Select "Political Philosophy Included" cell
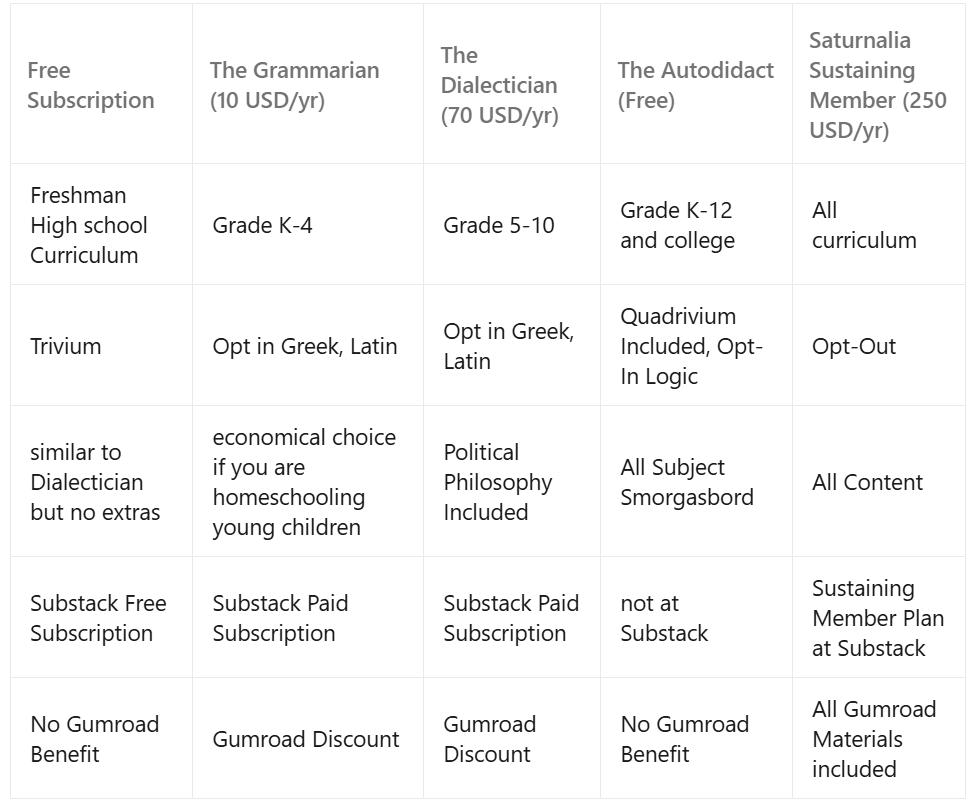Image resolution: width=976 pixels, height=807 pixels. 498,482
